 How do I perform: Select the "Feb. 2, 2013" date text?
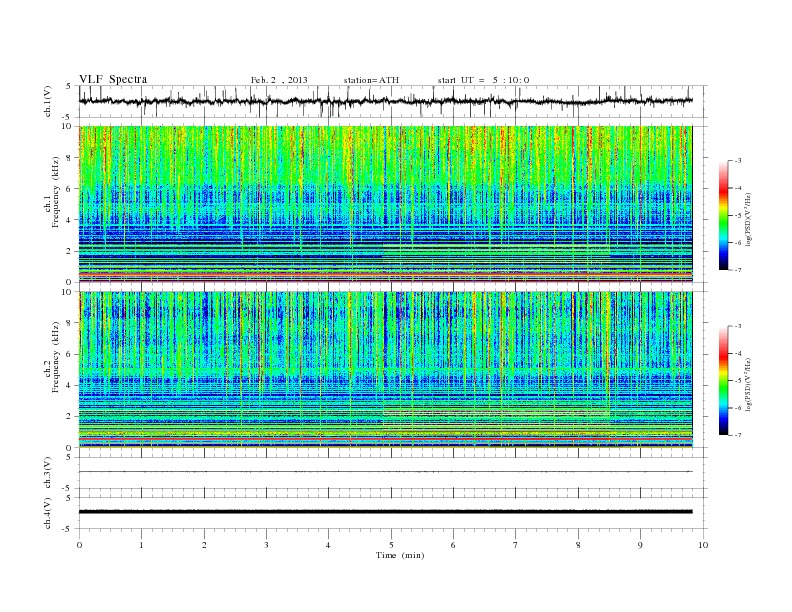pos(279,80)
